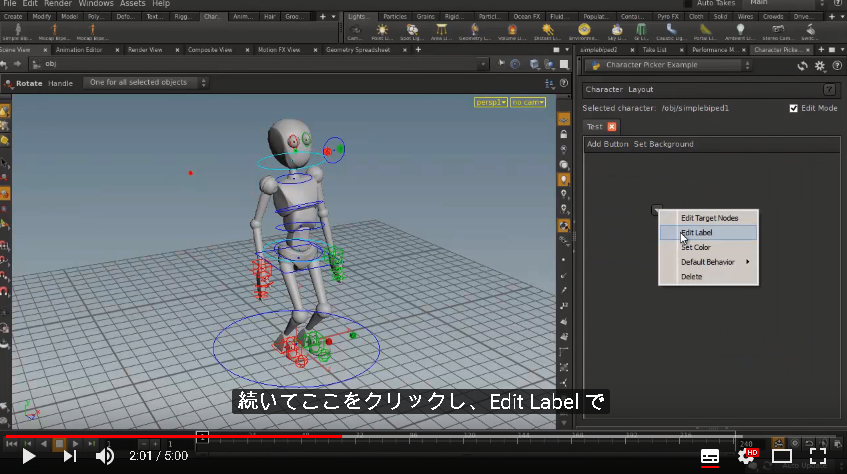Close the Test picker tab
The height and width of the screenshot is (474, 847).
pos(611,126)
